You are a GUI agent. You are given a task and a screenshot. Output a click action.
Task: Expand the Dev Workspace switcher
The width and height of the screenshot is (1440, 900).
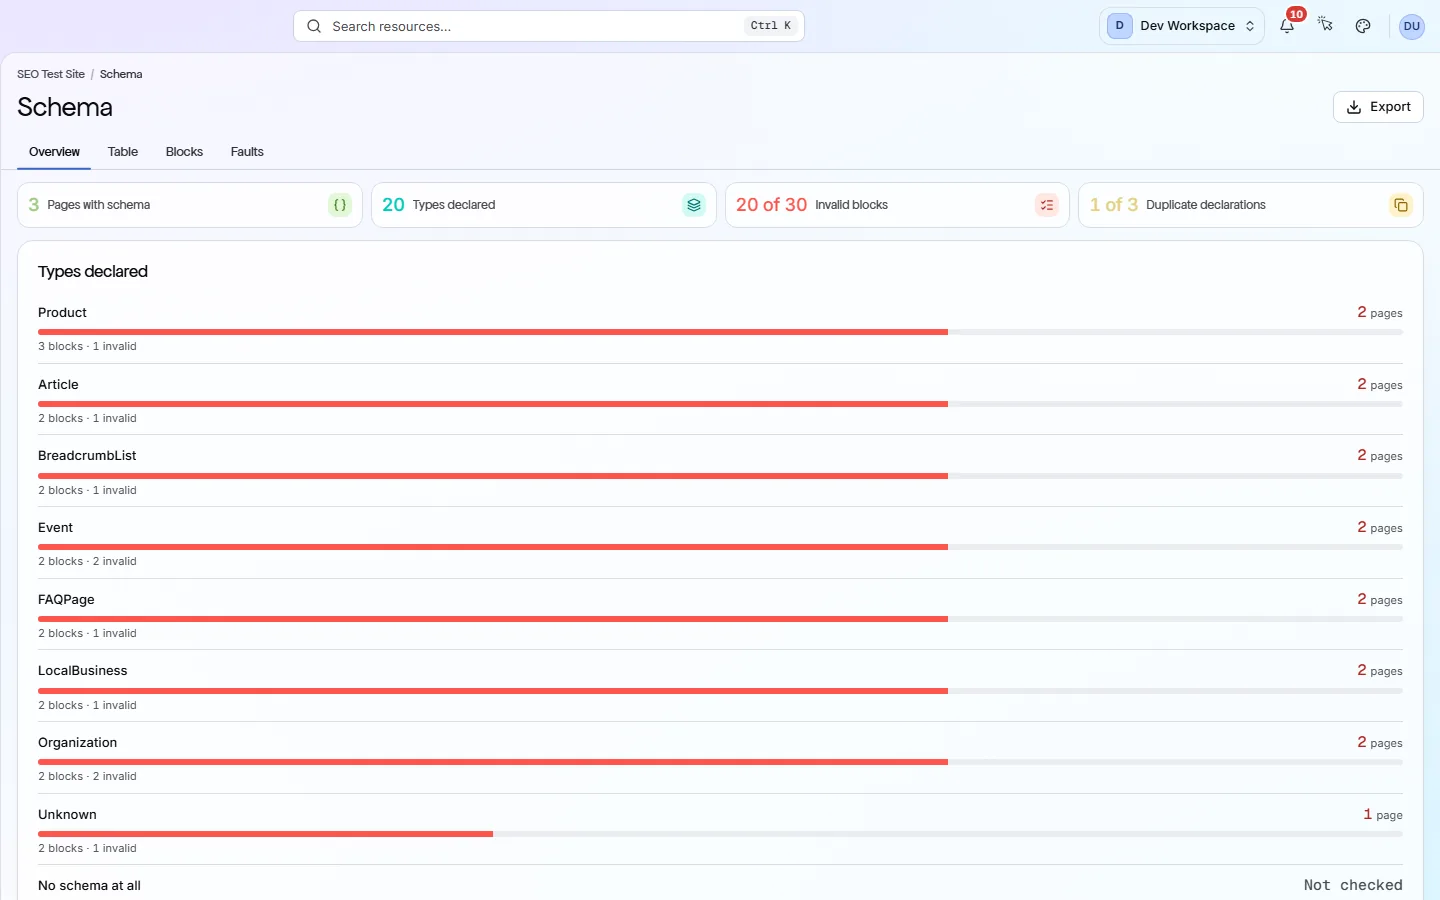1182,26
